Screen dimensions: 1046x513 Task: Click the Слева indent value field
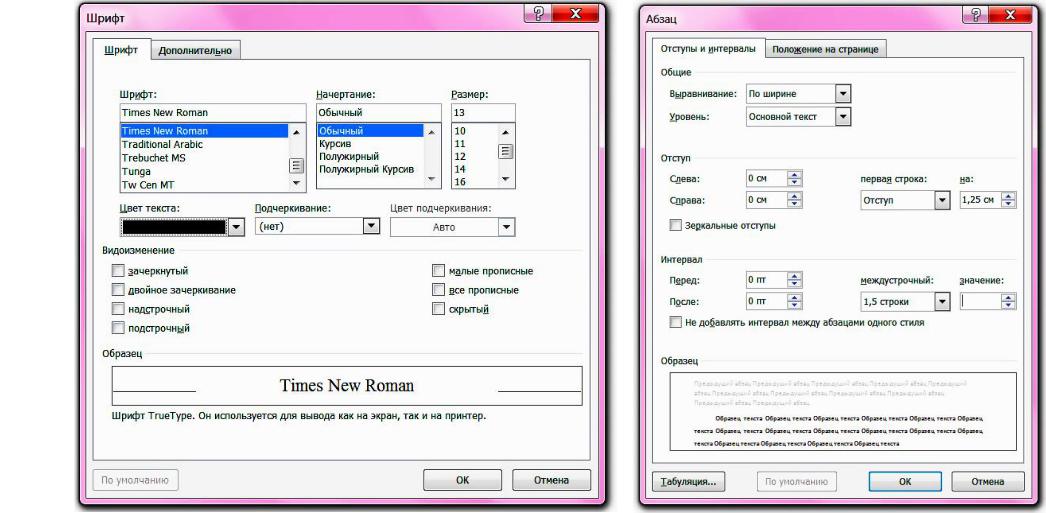(766, 178)
